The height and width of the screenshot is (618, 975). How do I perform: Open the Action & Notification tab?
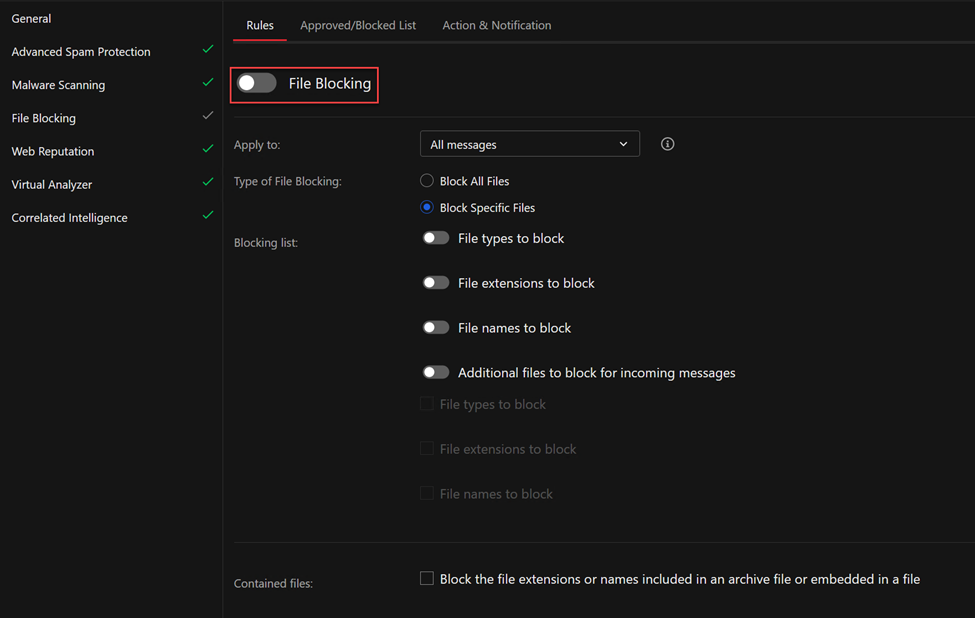496,25
